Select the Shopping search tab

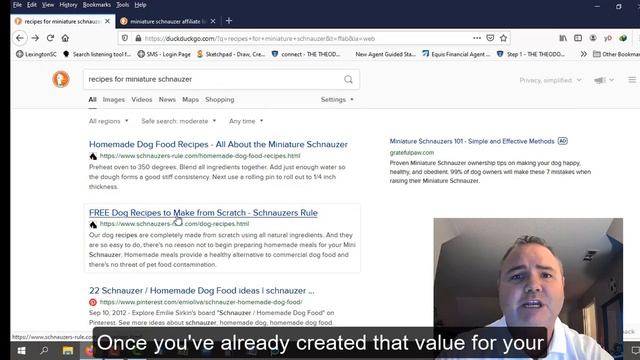point(220,100)
